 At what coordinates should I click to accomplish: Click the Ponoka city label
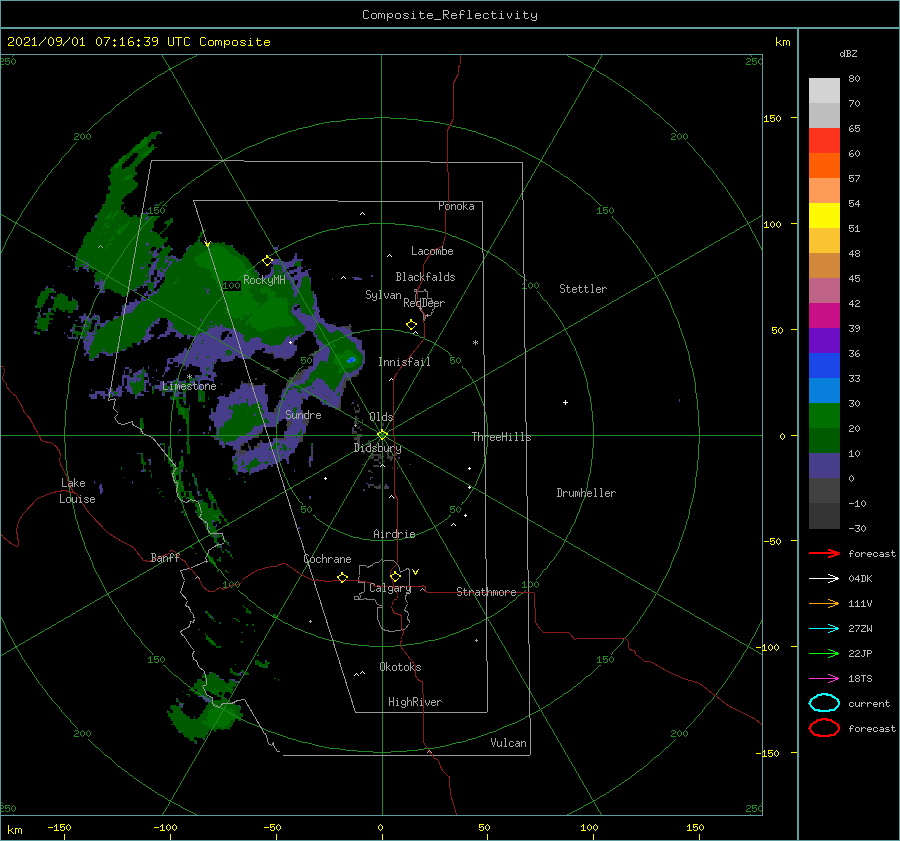(x=456, y=206)
